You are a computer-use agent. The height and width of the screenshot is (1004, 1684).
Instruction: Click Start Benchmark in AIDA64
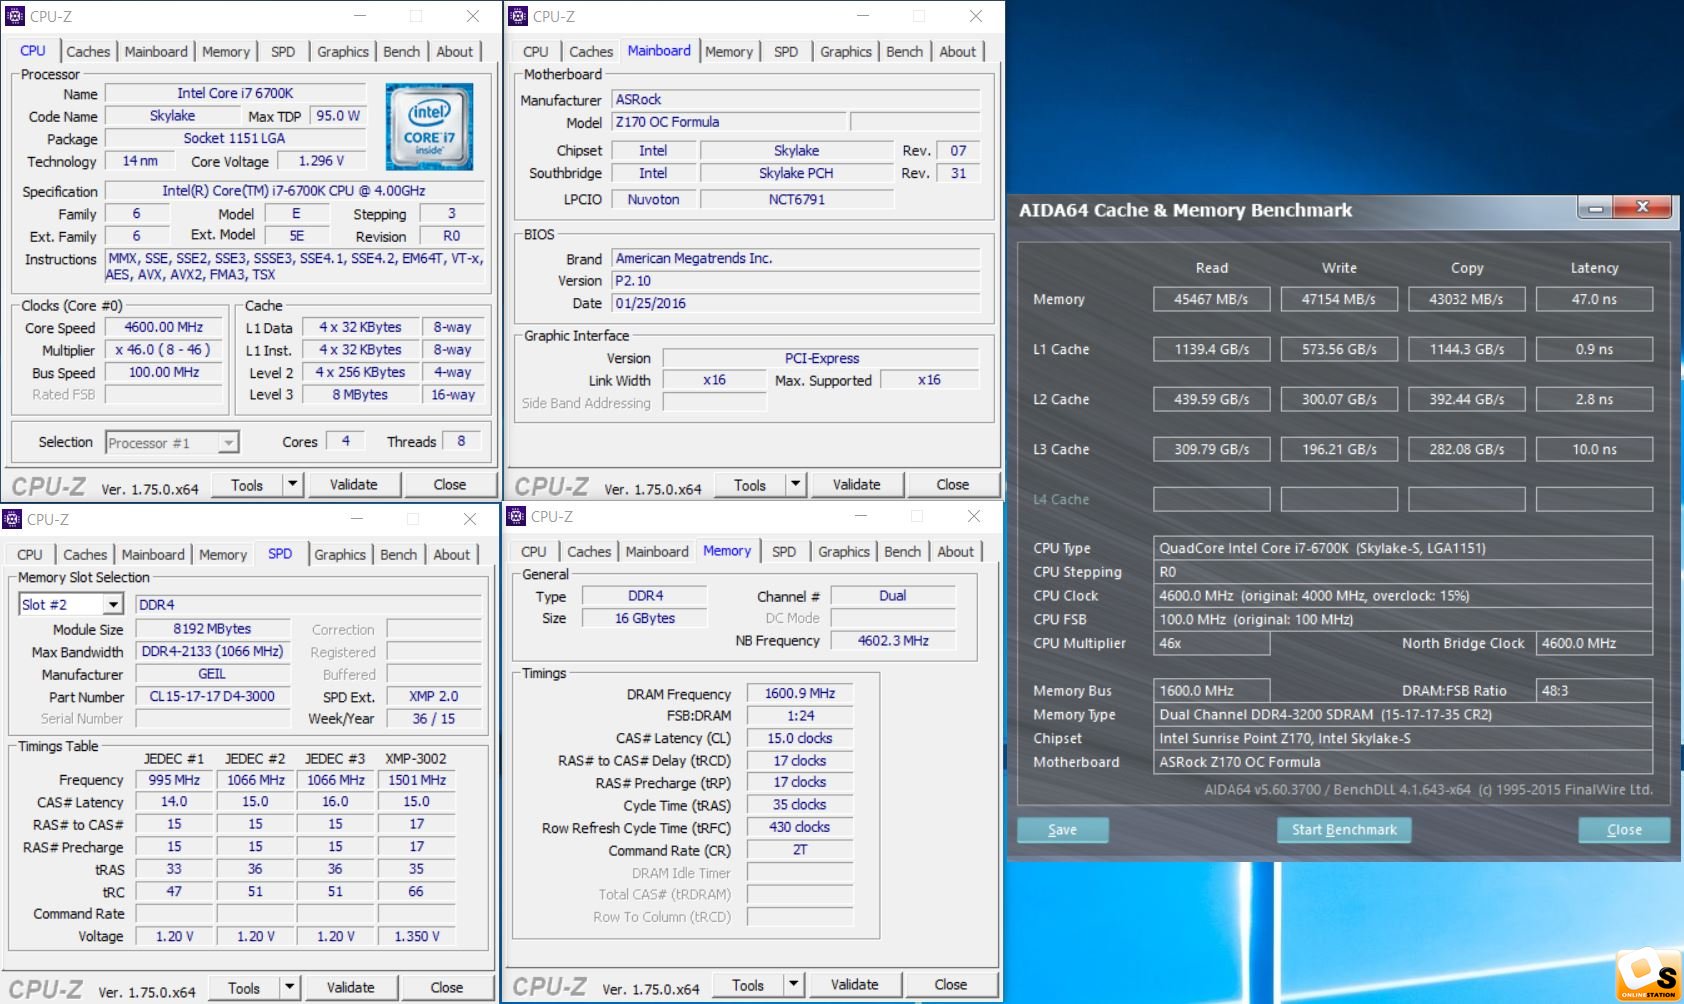pos(1344,830)
